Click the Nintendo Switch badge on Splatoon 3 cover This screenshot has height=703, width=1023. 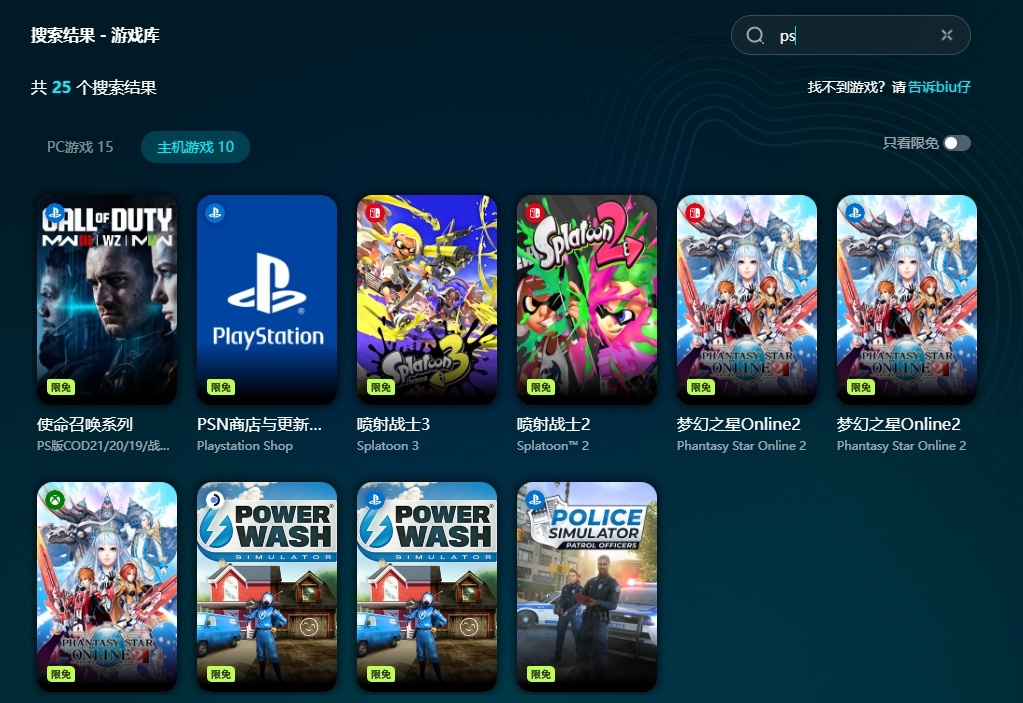click(374, 213)
